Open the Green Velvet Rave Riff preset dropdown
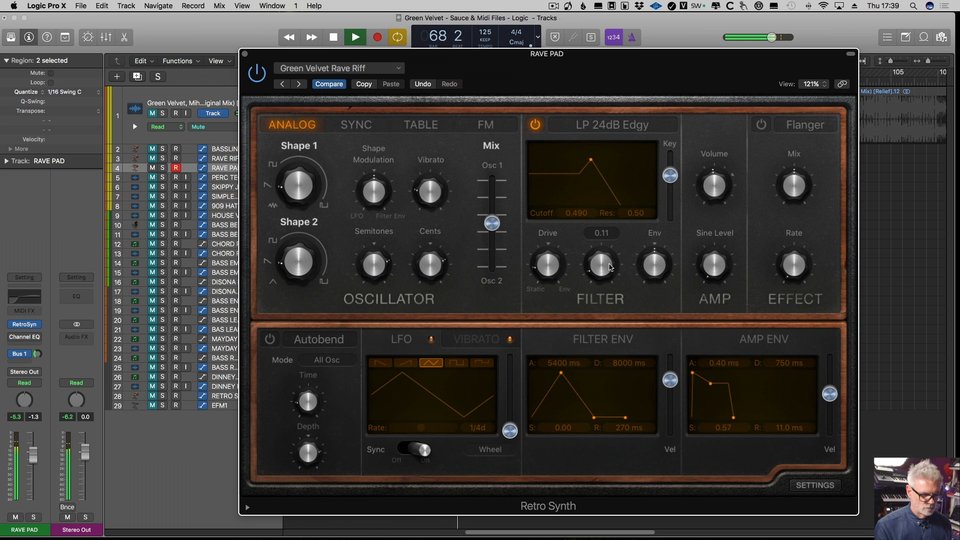This screenshot has height=540, width=960. (x=339, y=68)
